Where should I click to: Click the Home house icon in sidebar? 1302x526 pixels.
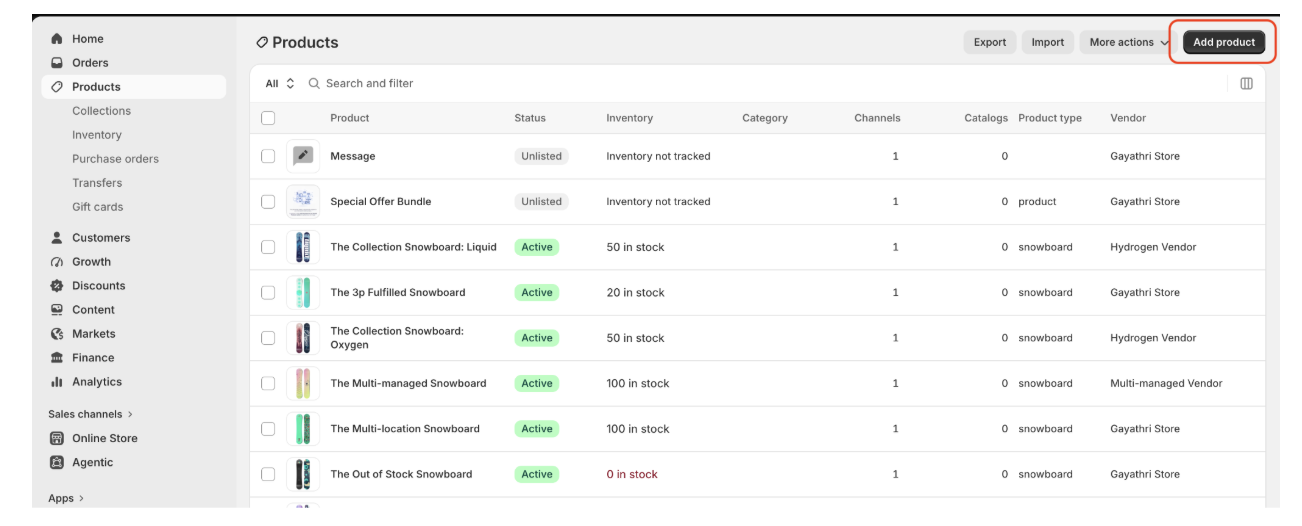57,39
